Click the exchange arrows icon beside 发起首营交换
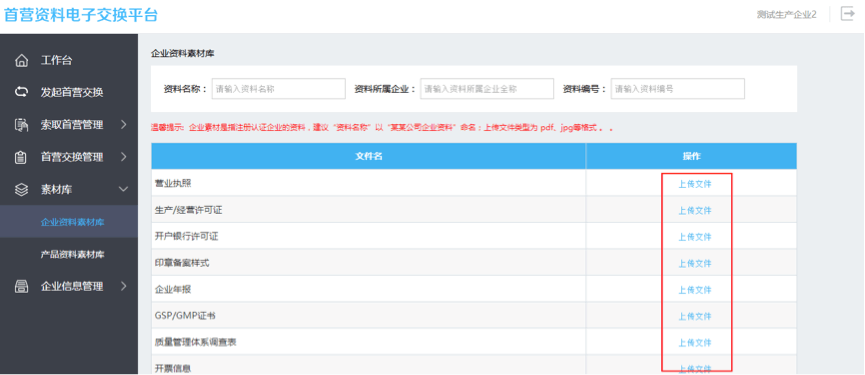This screenshot has width=865, height=375. tap(21, 93)
